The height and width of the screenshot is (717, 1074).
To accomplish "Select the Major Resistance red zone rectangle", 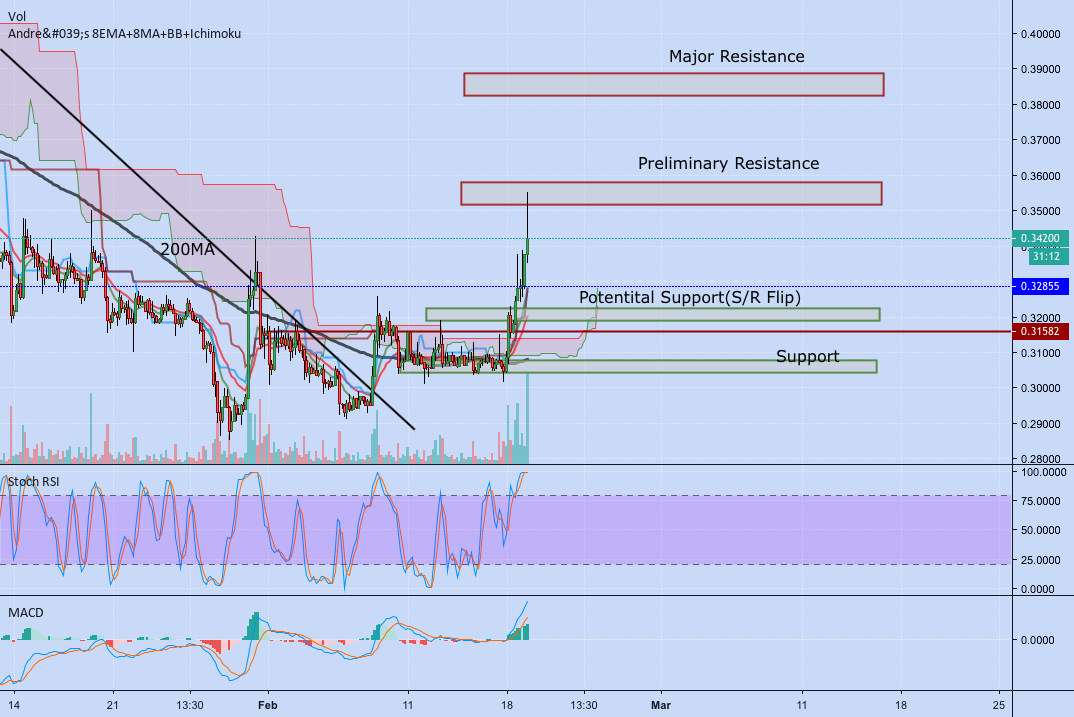I will pos(674,84).
